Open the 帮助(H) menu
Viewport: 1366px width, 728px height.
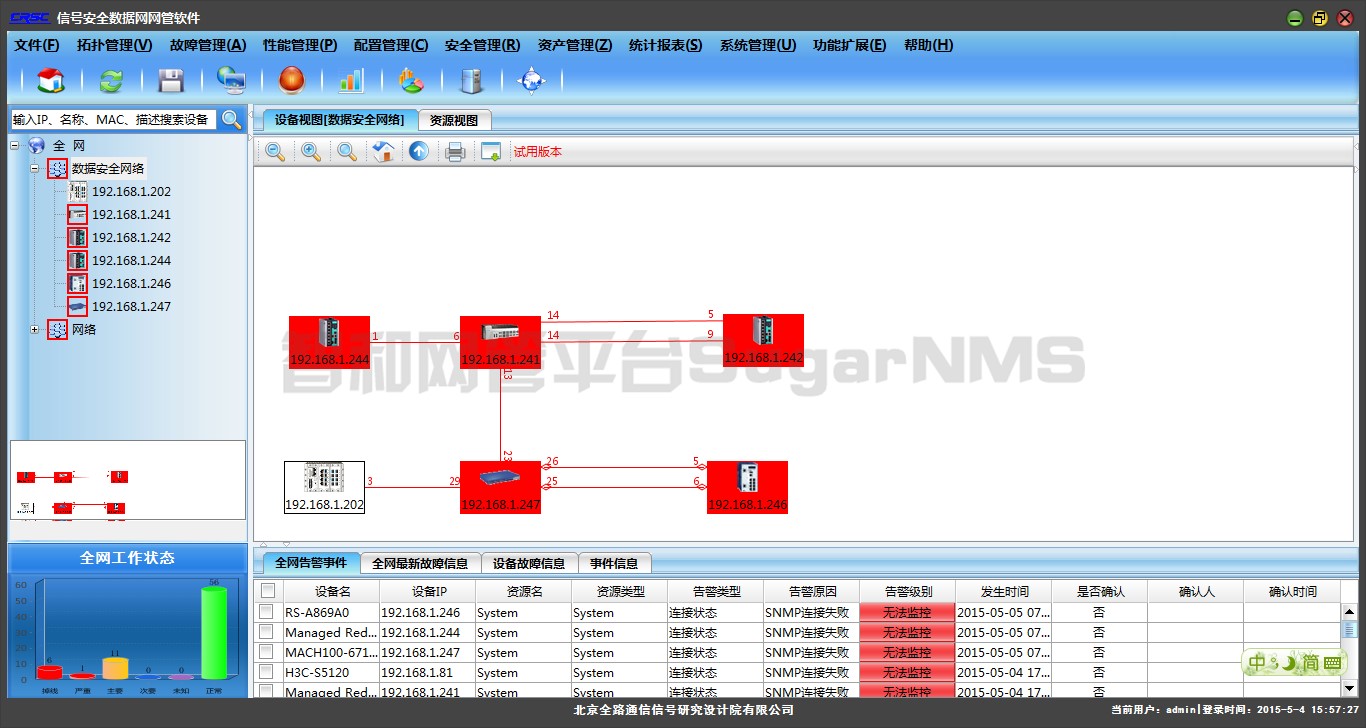point(929,45)
